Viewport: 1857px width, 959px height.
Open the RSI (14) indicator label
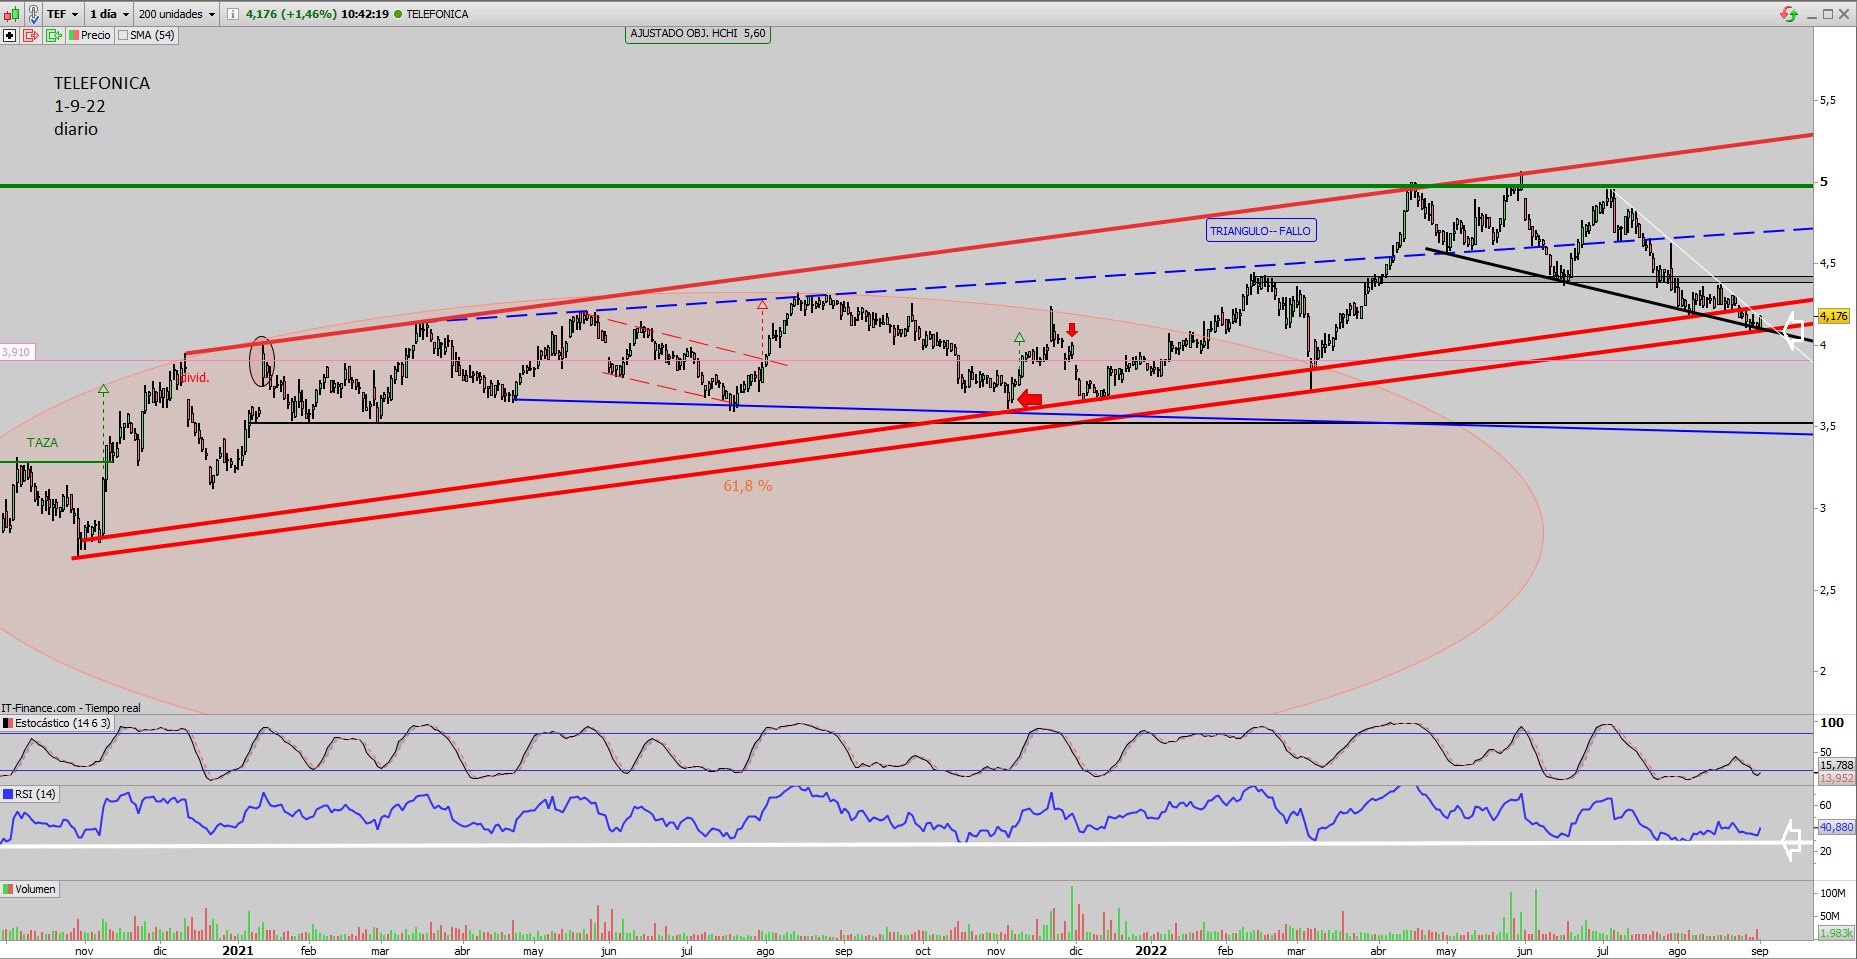coord(35,794)
